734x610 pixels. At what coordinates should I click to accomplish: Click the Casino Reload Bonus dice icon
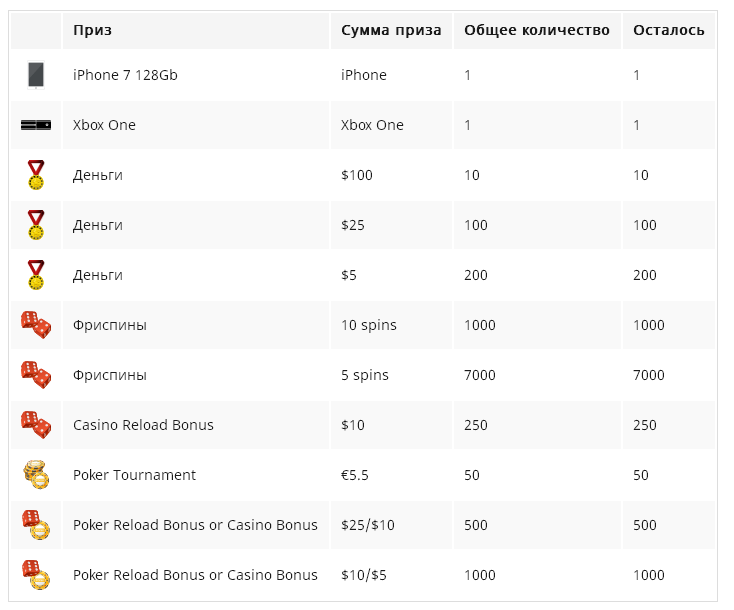pos(36,425)
